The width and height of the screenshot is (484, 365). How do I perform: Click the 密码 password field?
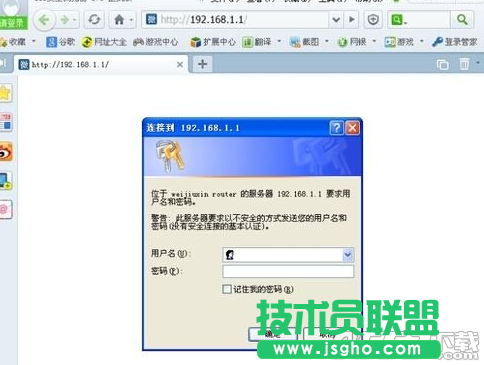(288, 271)
